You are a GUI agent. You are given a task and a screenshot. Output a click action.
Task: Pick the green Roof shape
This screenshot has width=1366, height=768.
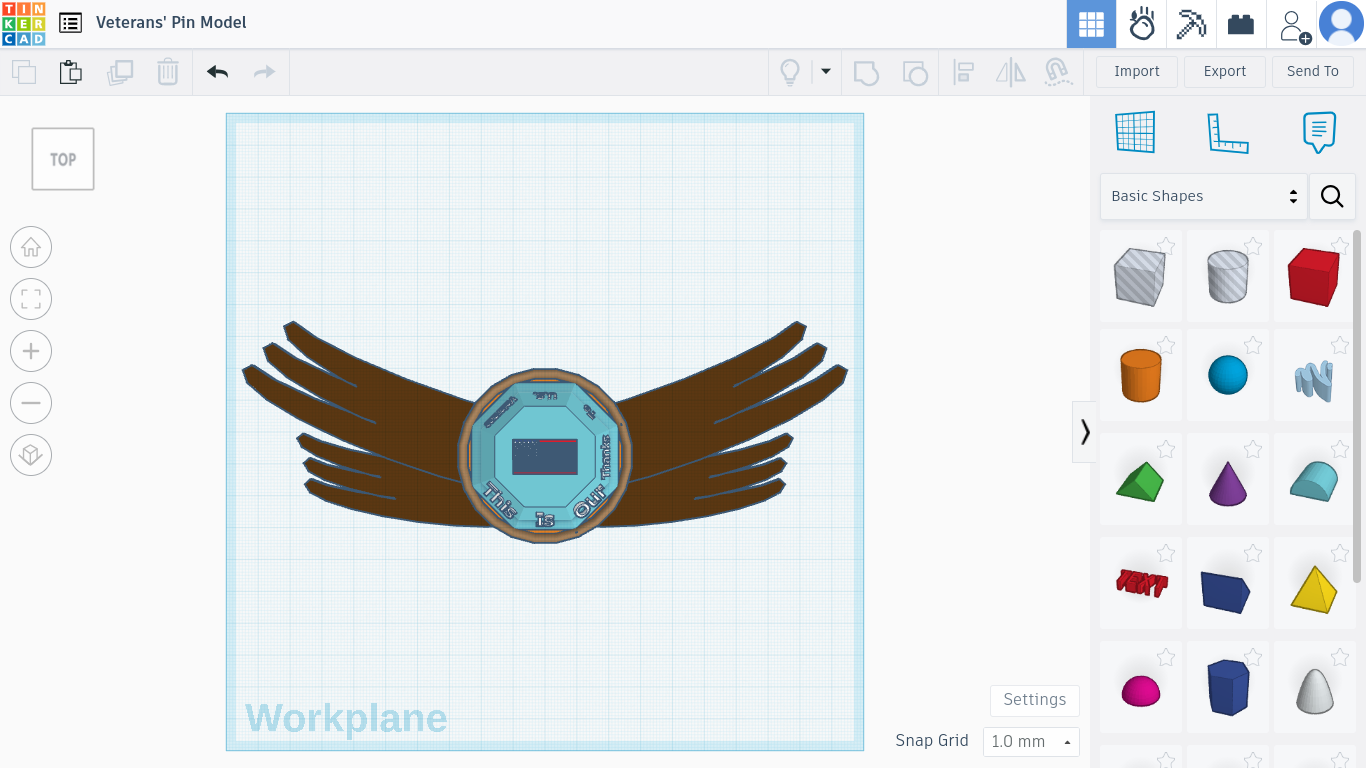pyautogui.click(x=1140, y=481)
